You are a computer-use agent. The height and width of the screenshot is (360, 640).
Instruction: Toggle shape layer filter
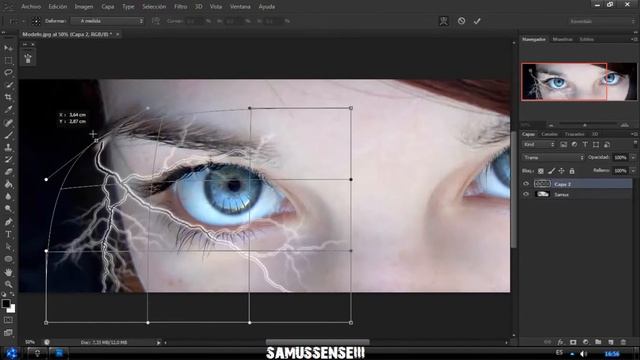pos(596,144)
